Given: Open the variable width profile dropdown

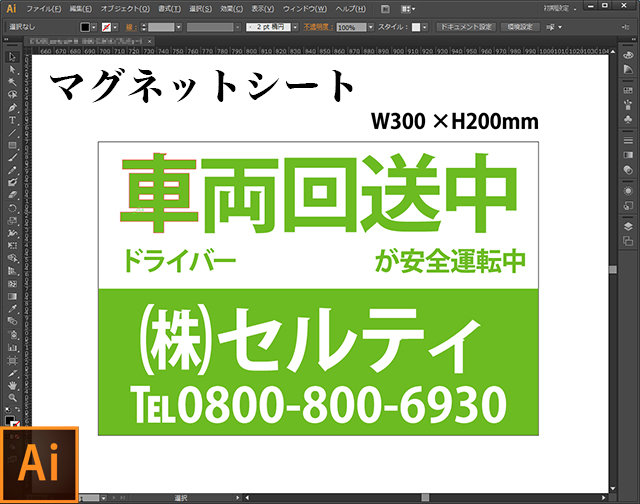Looking at the screenshot, I should tap(237, 27).
